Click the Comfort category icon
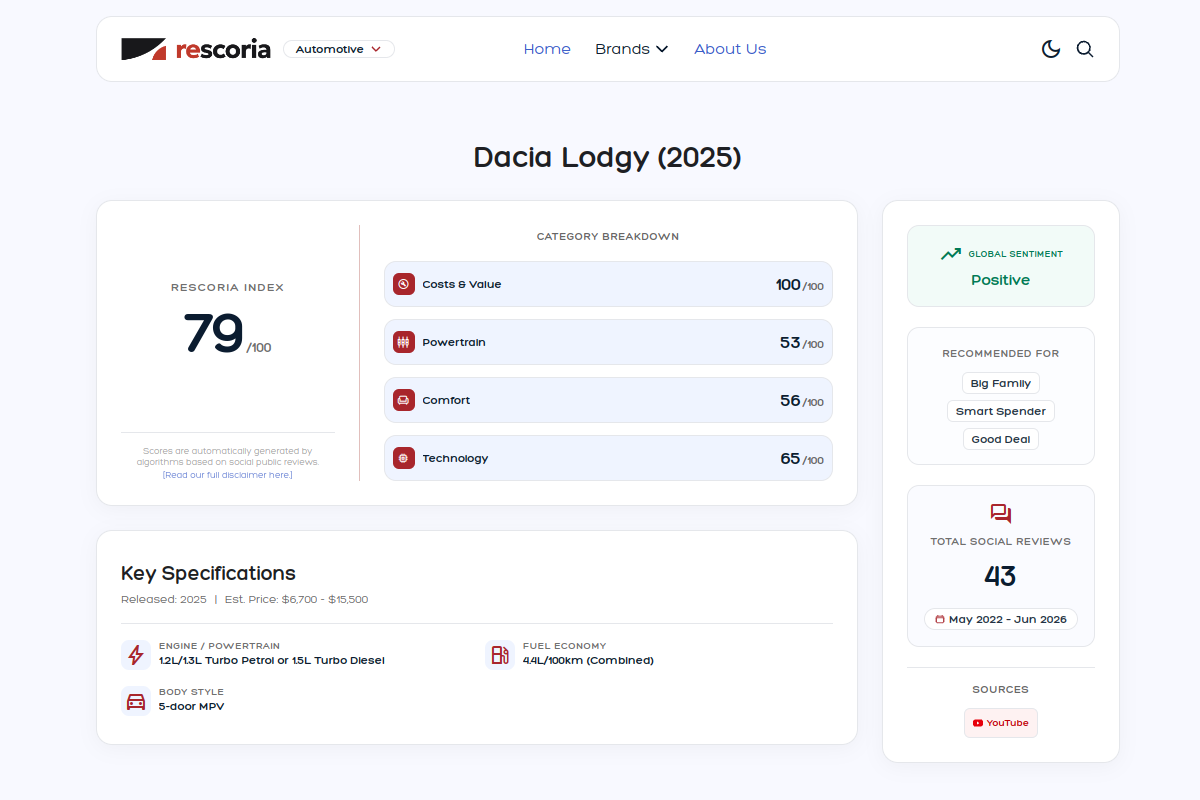Image resolution: width=1200 pixels, height=800 pixels. pos(404,400)
